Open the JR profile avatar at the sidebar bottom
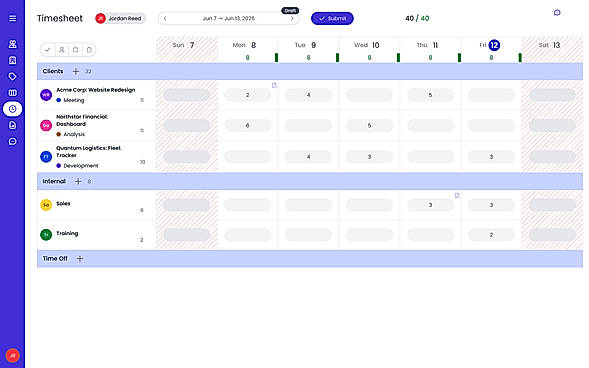Image resolution: width=589 pixels, height=368 pixels. pos(12,355)
